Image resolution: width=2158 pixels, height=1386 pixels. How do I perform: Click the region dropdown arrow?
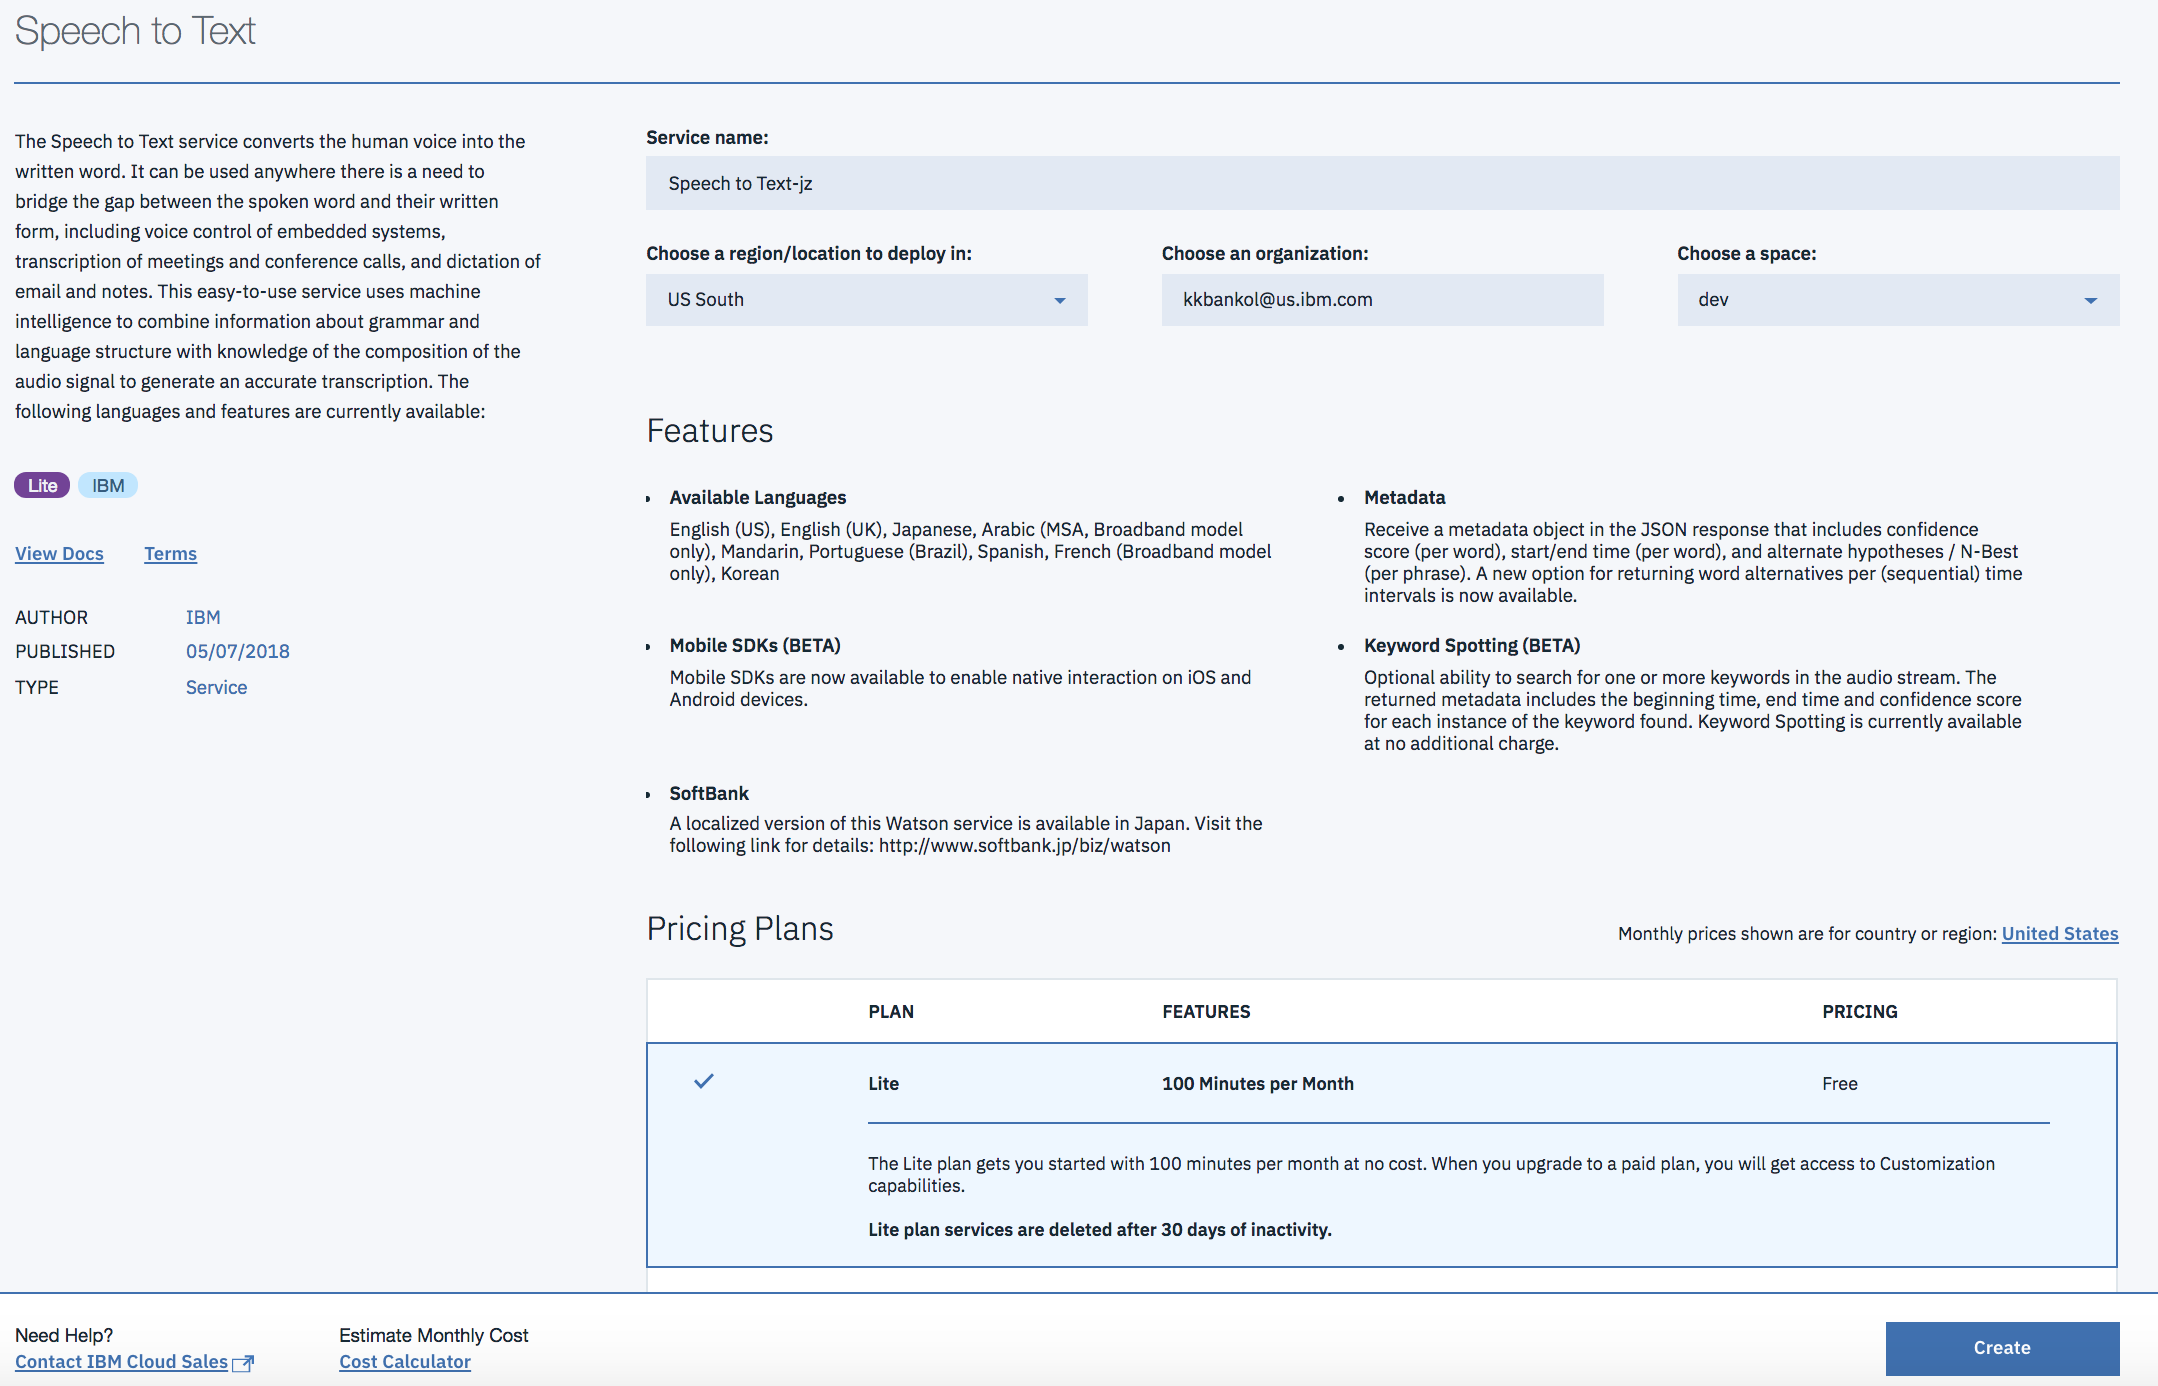pos(1060,300)
